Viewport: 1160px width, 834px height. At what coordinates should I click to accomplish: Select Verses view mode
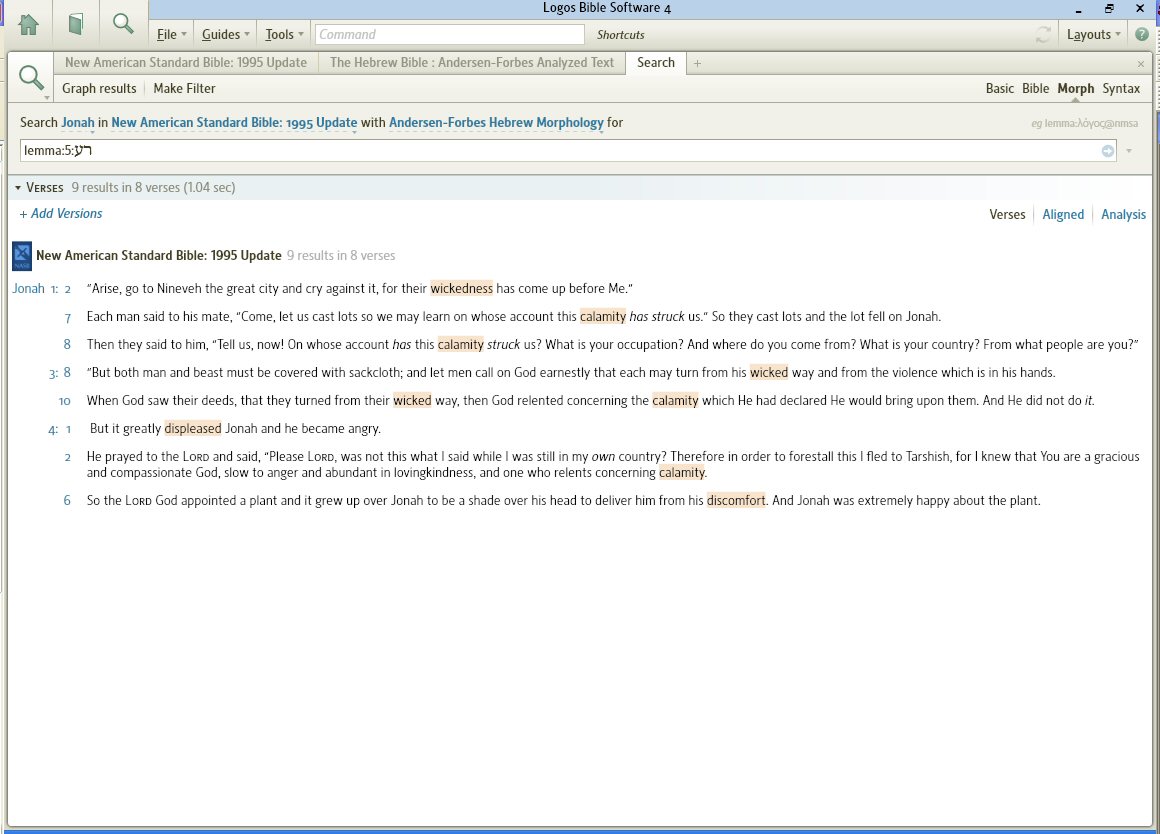[x=1007, y=215]
